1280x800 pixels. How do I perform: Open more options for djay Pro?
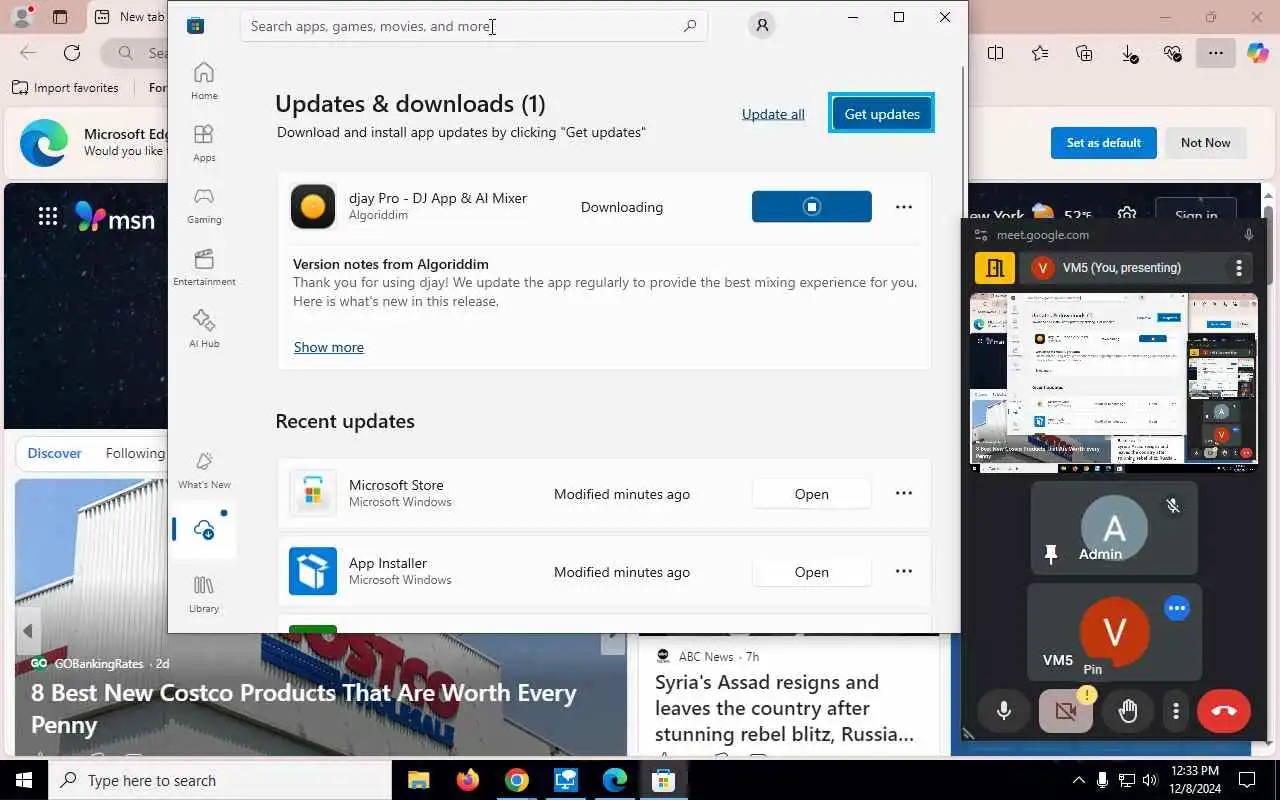(x=904, y=207)
